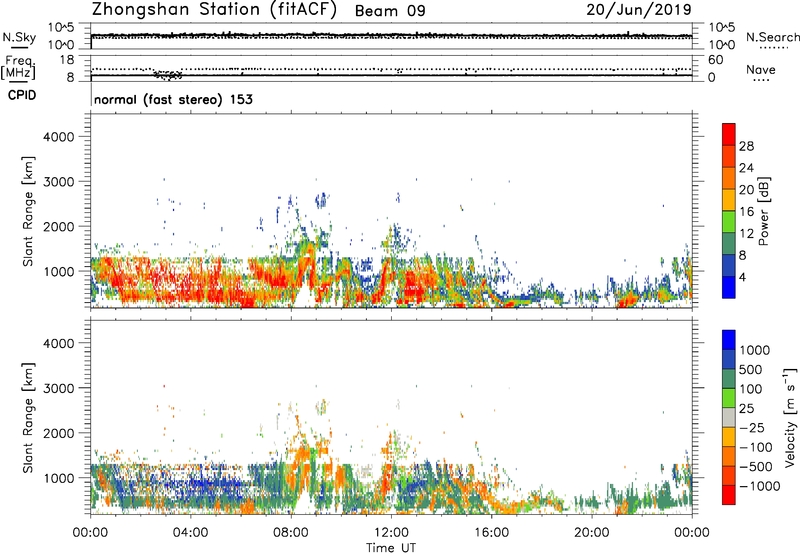
Task: Click the red top segment of Power colorbar
Action: (729, 134)
